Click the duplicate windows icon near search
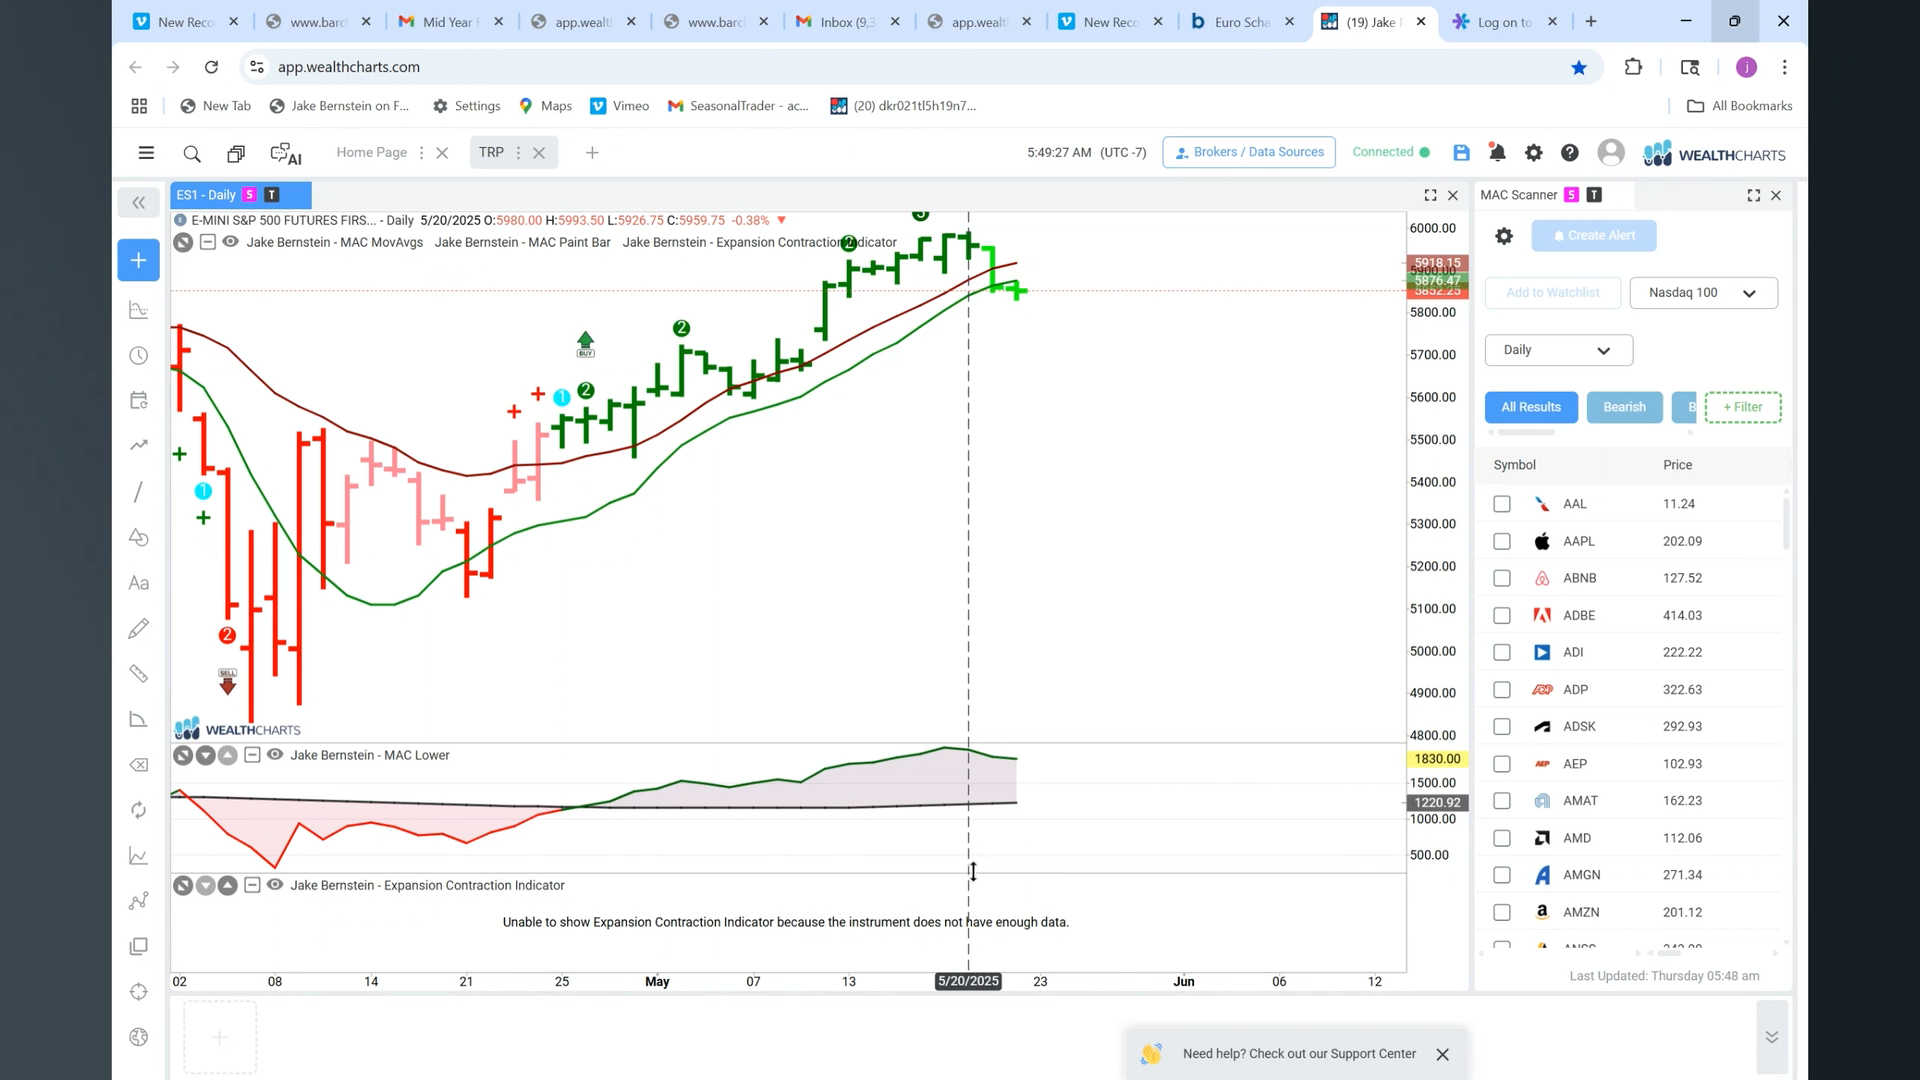 pos(236,153)
